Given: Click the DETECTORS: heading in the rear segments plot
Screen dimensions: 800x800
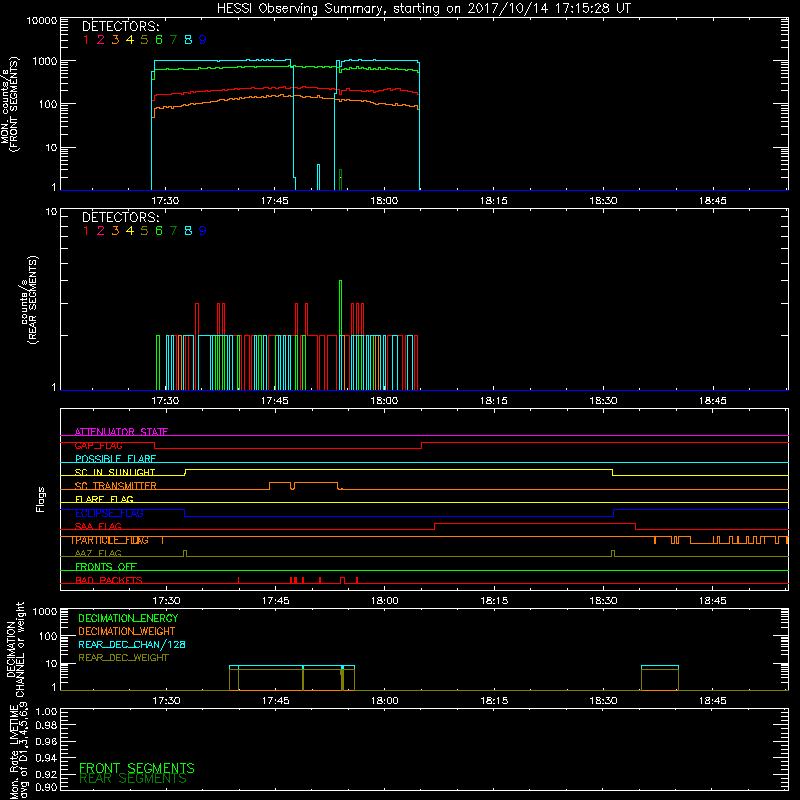Looking at the screenshot, I should click(x=120, y=217).
